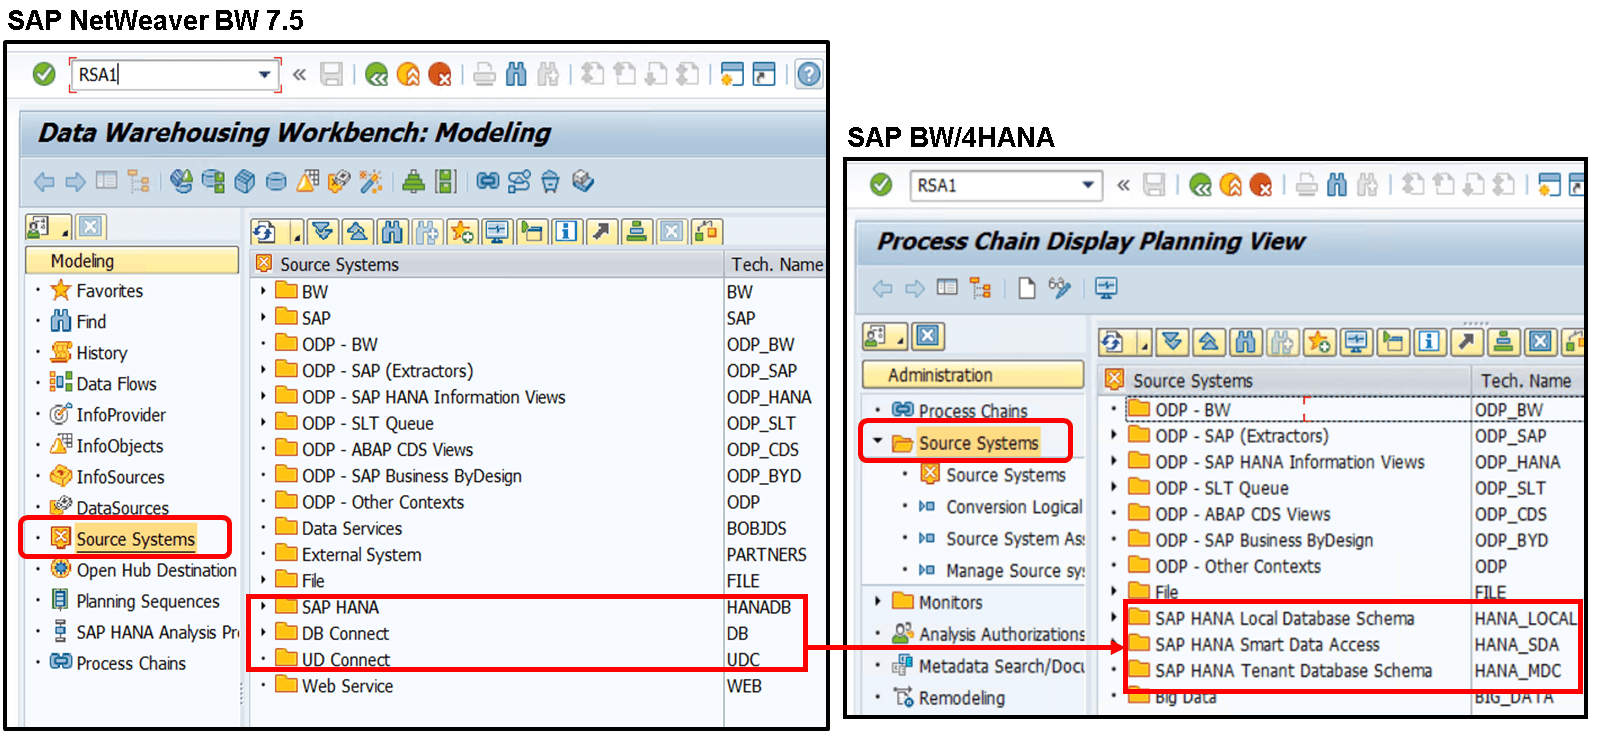
Task: Open Remodeling in BW/4HANA Administration
Action: point(962,698)
